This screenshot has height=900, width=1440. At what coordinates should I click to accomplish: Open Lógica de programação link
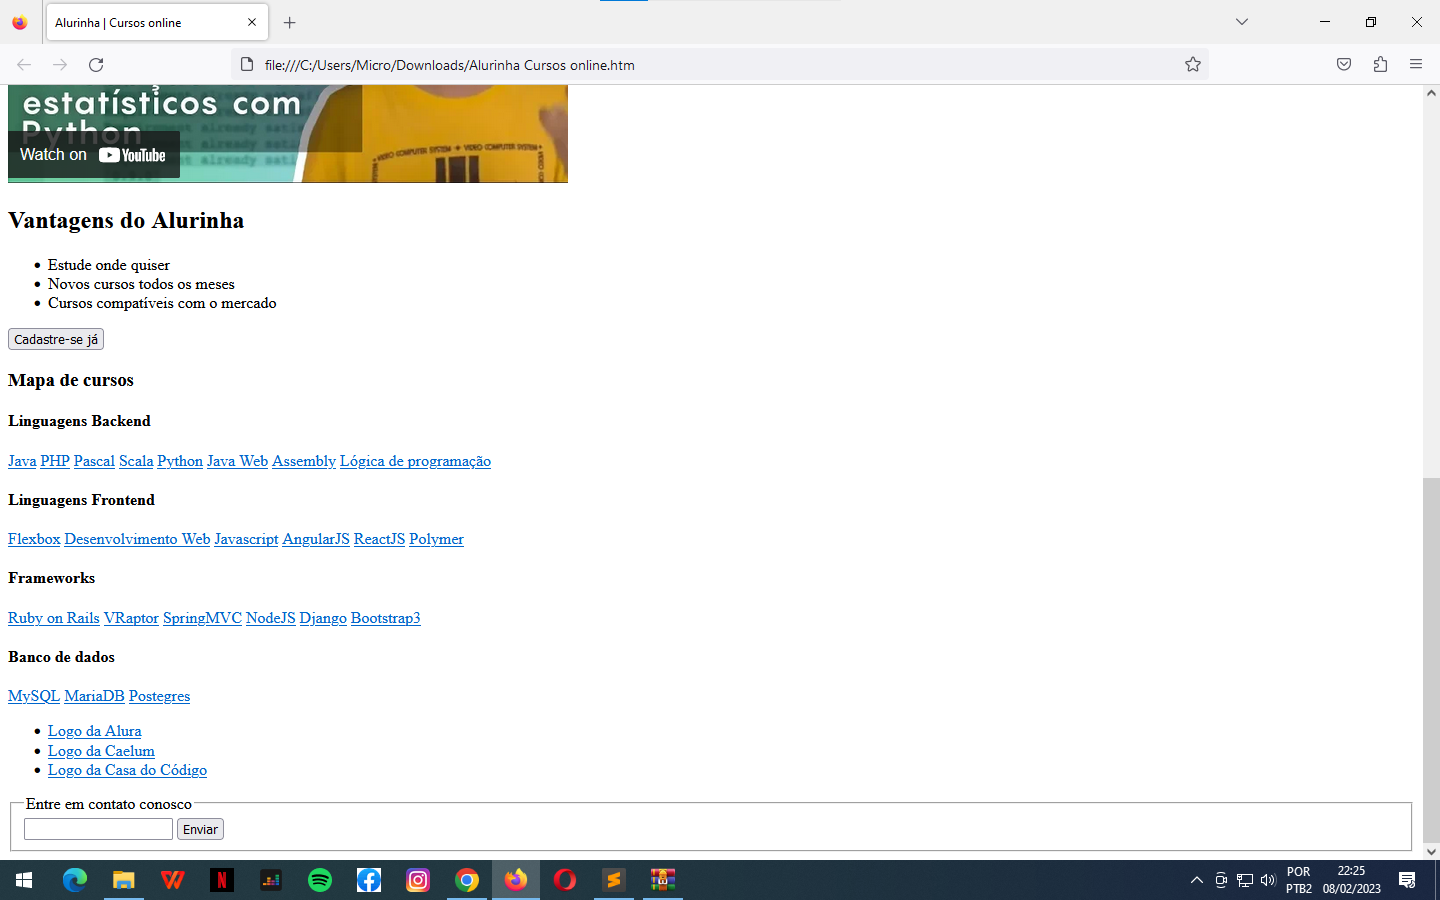pyautogui.click(x=415, y=461)
